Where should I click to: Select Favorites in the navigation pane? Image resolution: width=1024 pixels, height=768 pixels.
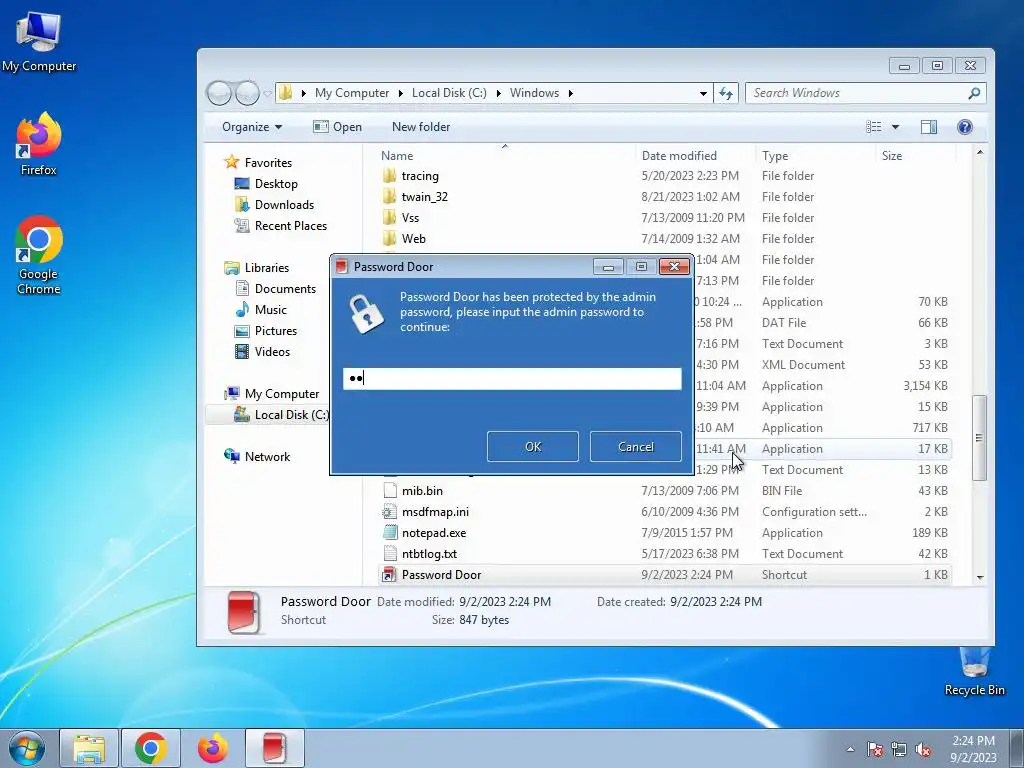tap(257, 163)
